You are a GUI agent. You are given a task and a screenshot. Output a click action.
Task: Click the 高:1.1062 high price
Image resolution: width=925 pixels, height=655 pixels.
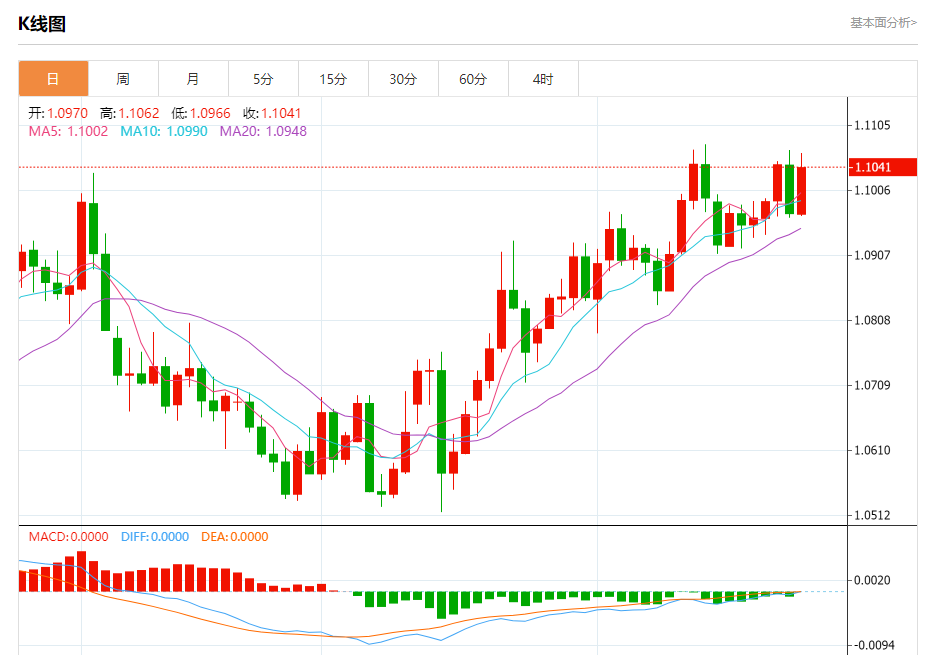[130, 113]
